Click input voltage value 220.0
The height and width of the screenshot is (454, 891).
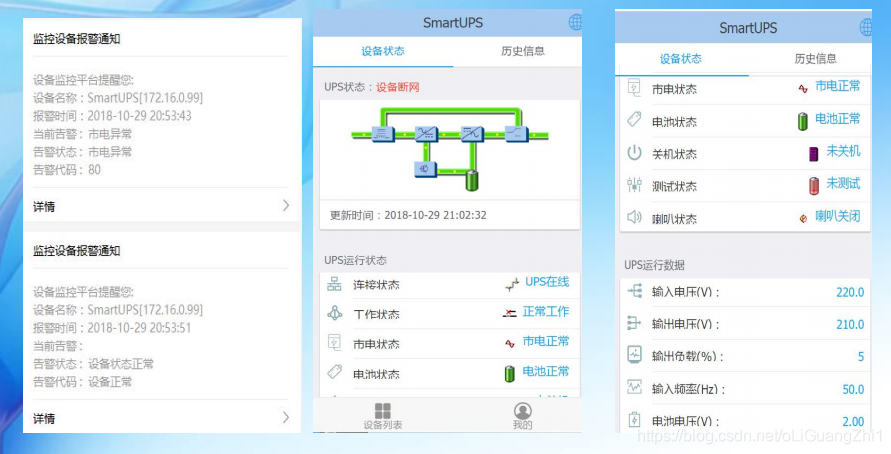(850, 292)
